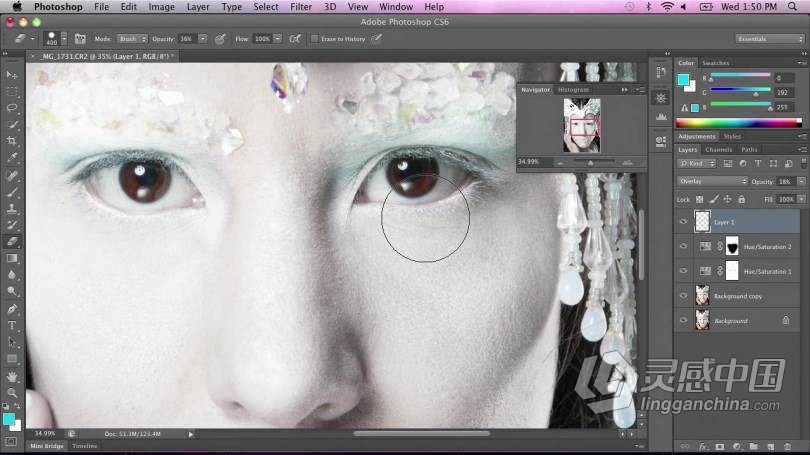Open the Filter menu
The image size is (810, 455).
(301, 7)
